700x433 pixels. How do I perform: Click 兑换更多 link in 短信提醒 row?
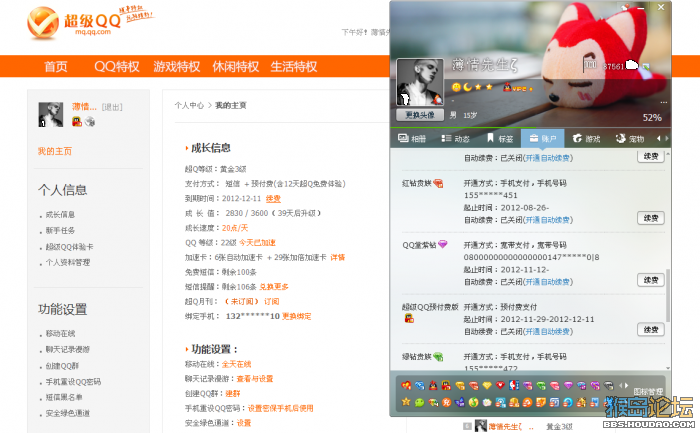pos(274,287)
